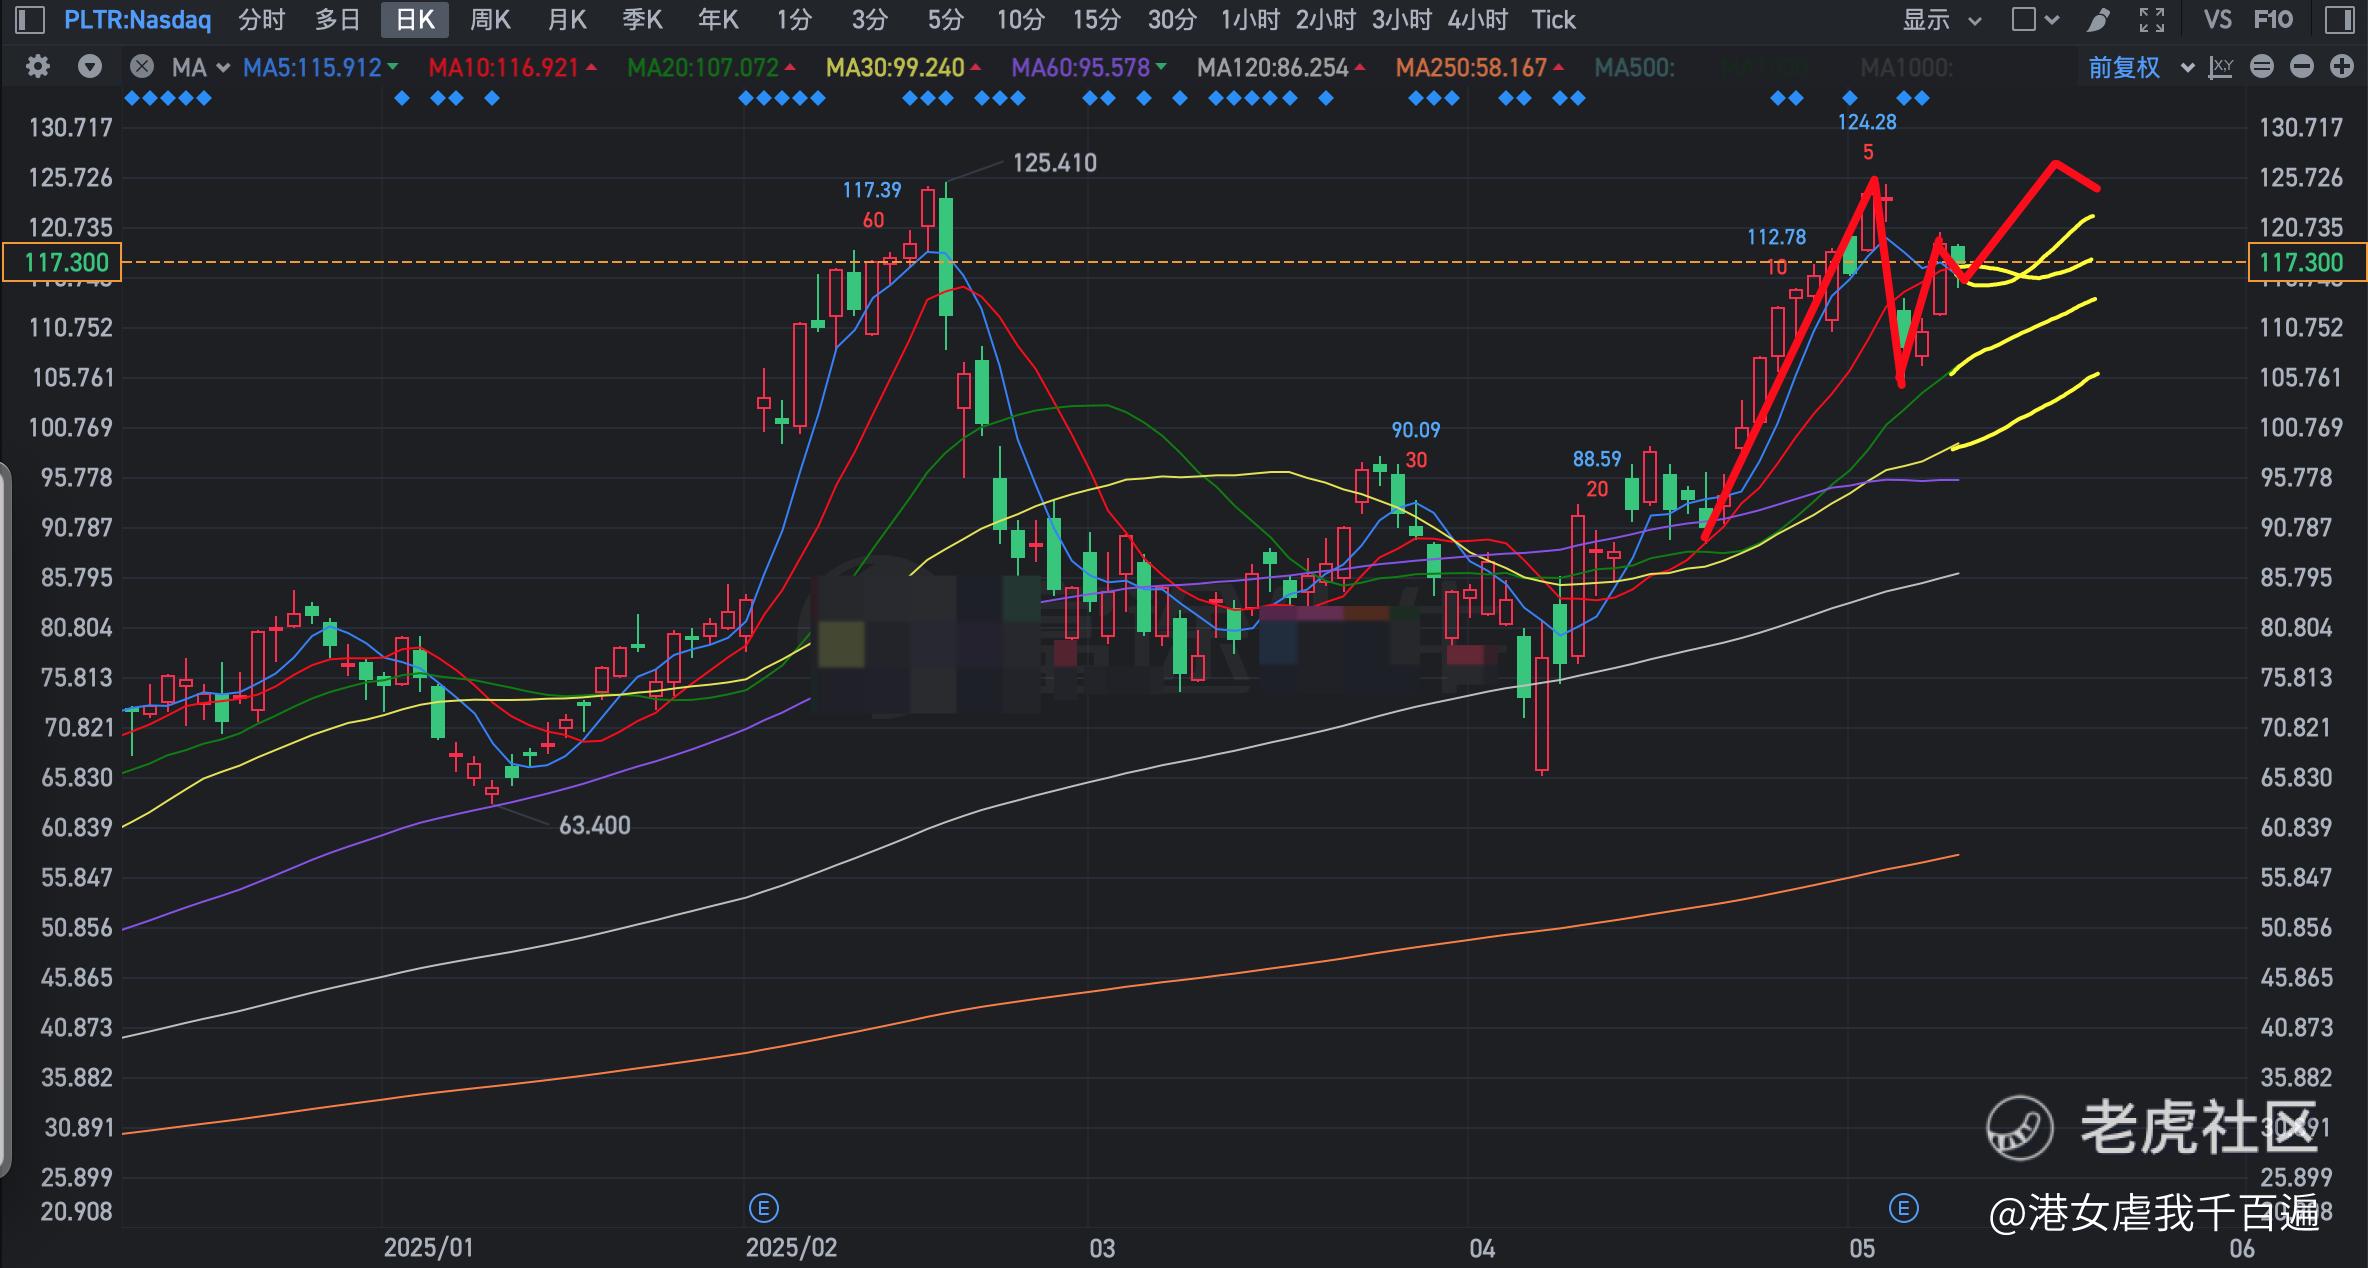Toggle the left sidebar panel icon
The height and width of the screenshot is (1268, 2368).
tap(30, 19)
